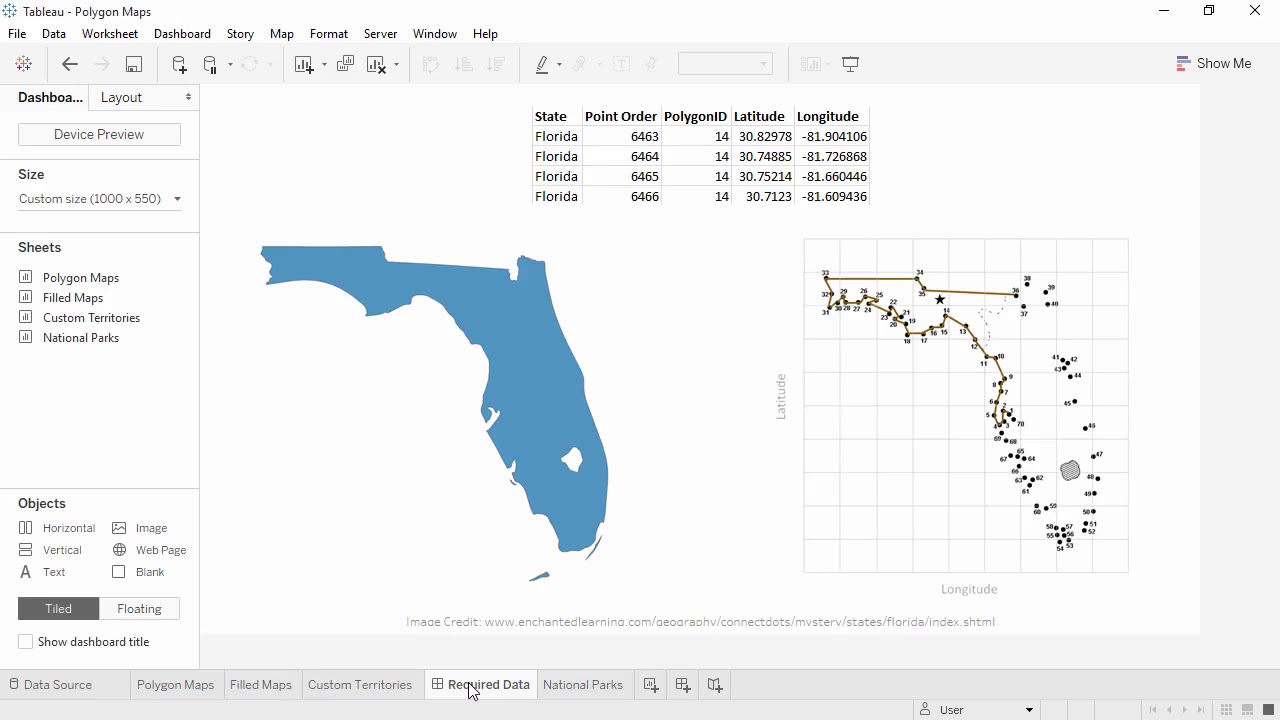This screenshot has width=1280, height=720.
Task: Switch to the Layout pane tab
Action: pos(121,97)
